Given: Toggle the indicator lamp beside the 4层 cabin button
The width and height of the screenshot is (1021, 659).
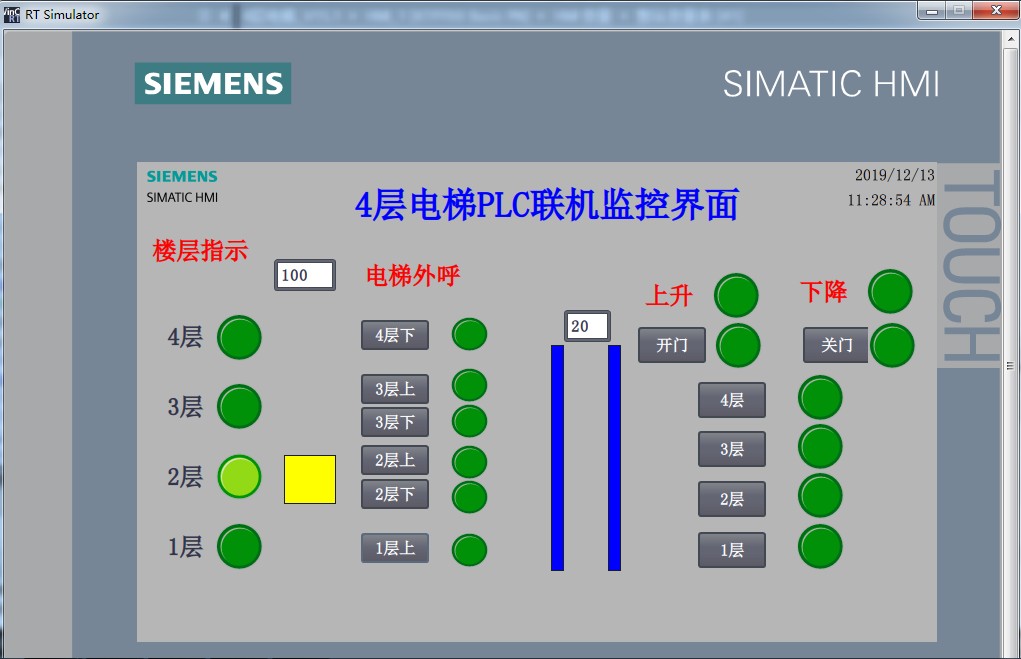Looking at the screenshot, I should pos(819,397).
